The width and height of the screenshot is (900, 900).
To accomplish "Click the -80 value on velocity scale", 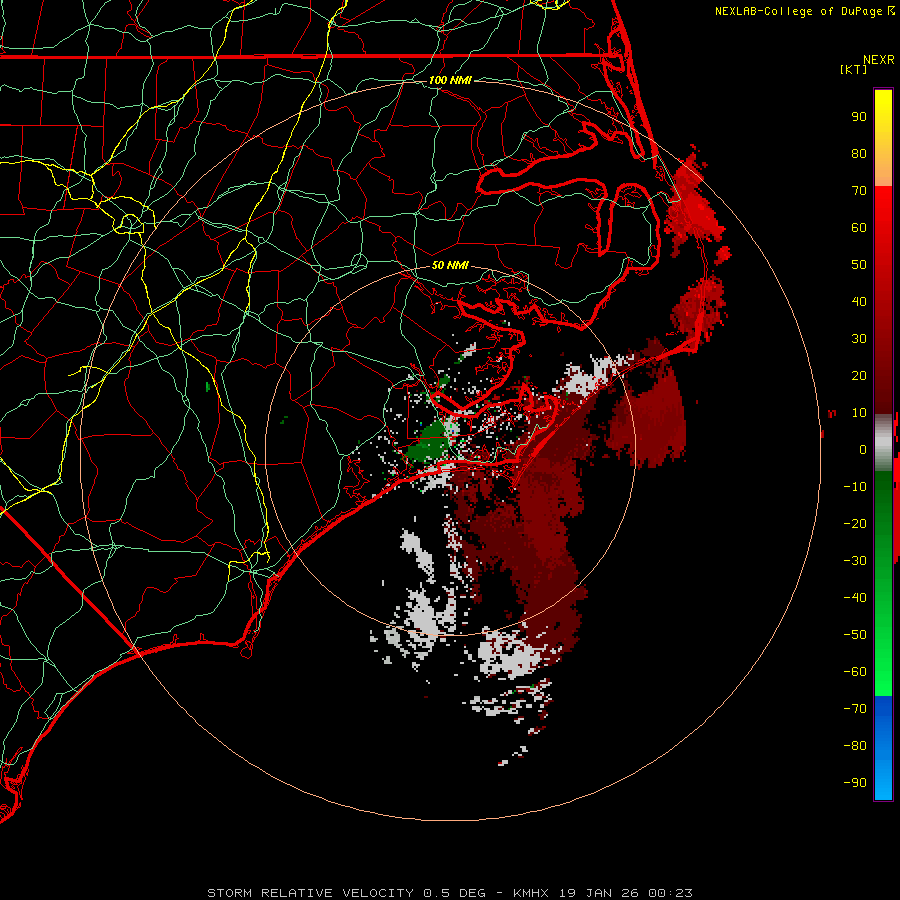I will click(x=855, y=746).
